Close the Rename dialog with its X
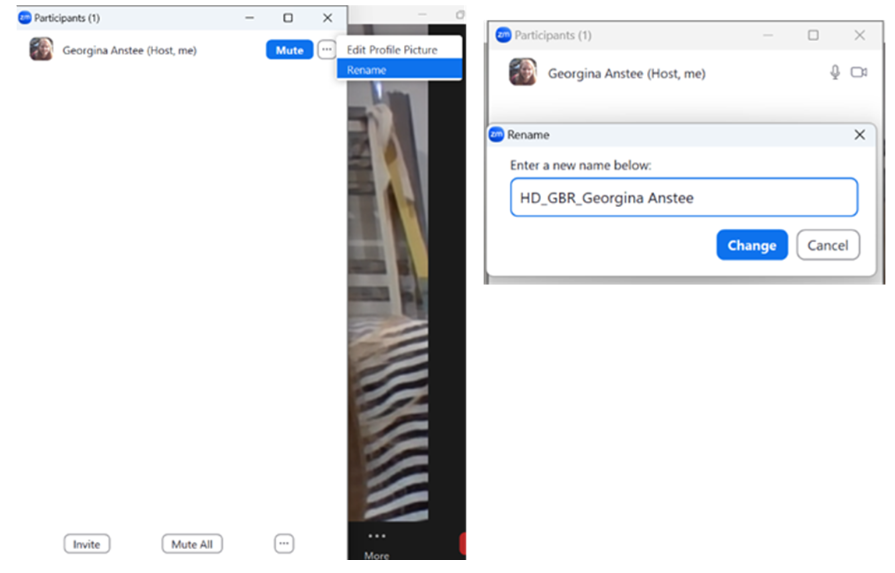895x573 pixels. click(860, 135)
